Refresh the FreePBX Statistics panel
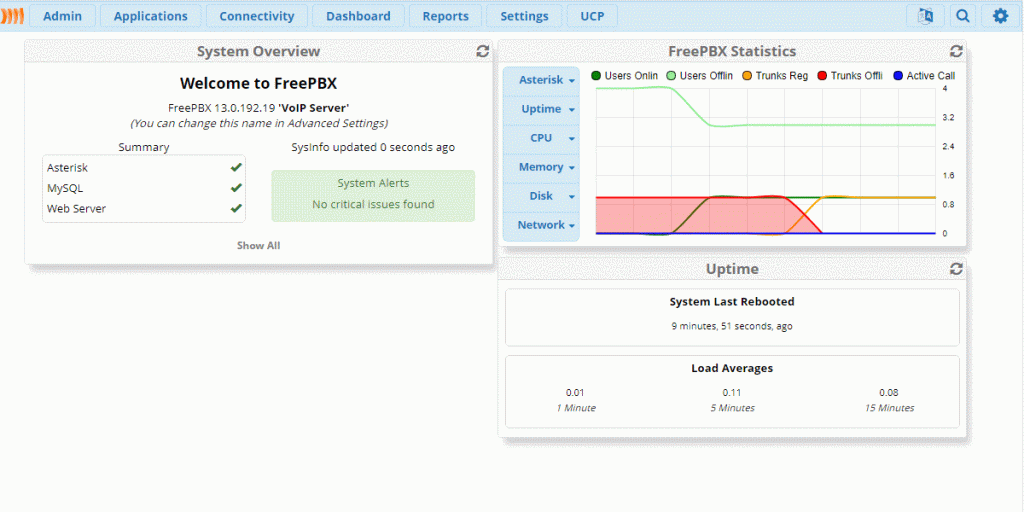1024x512 pixels. [956, 51]
